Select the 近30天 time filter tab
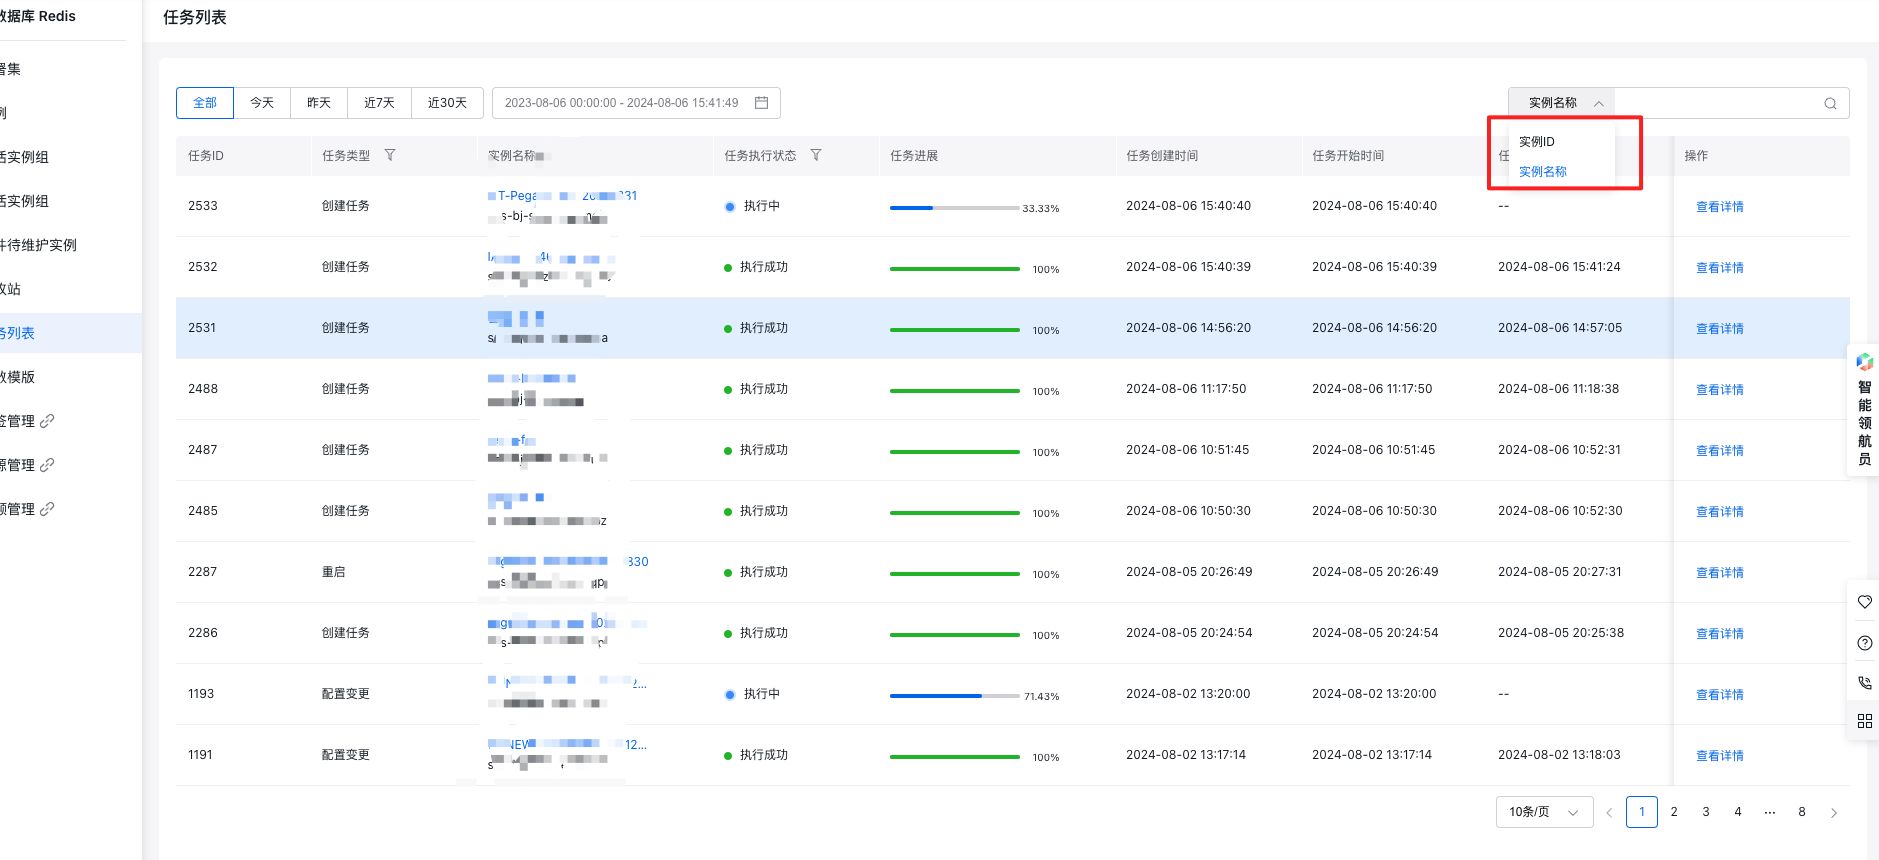The width and height of the screenshot is (1879, 860). tap(447, 103)
